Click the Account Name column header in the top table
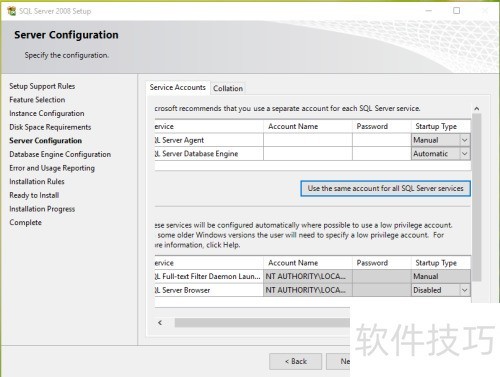The height and width of the screenshot is (377, 500). (x=308, y=126)
